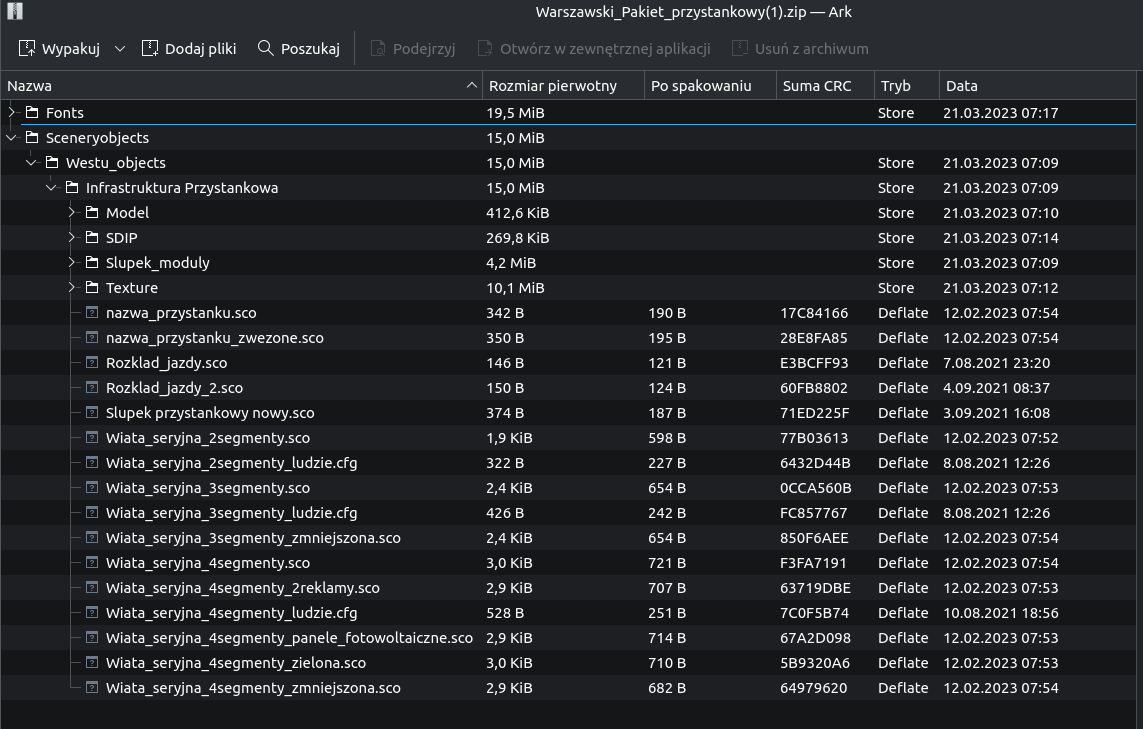Click date 10.08.2021 18:56
This screenshot has width=1143, height=729.
(x=1001, y=613)
